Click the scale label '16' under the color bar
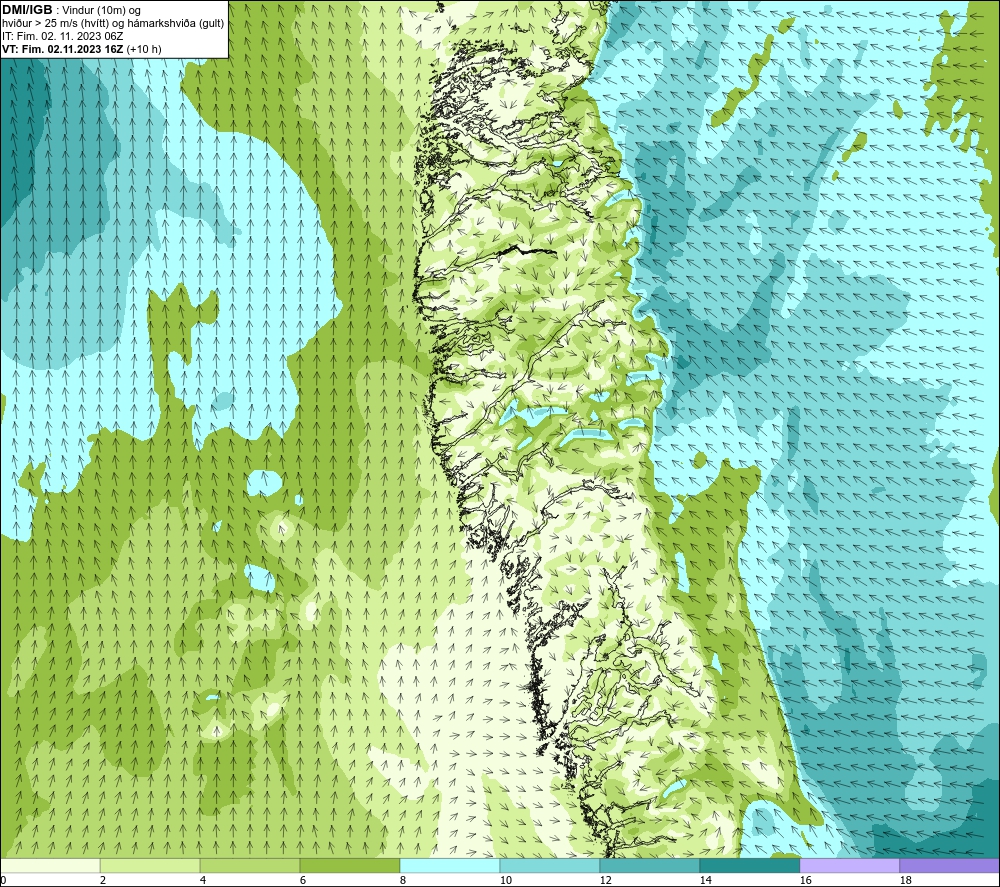Screen dimensions: 1000x887 coord(805,881)
